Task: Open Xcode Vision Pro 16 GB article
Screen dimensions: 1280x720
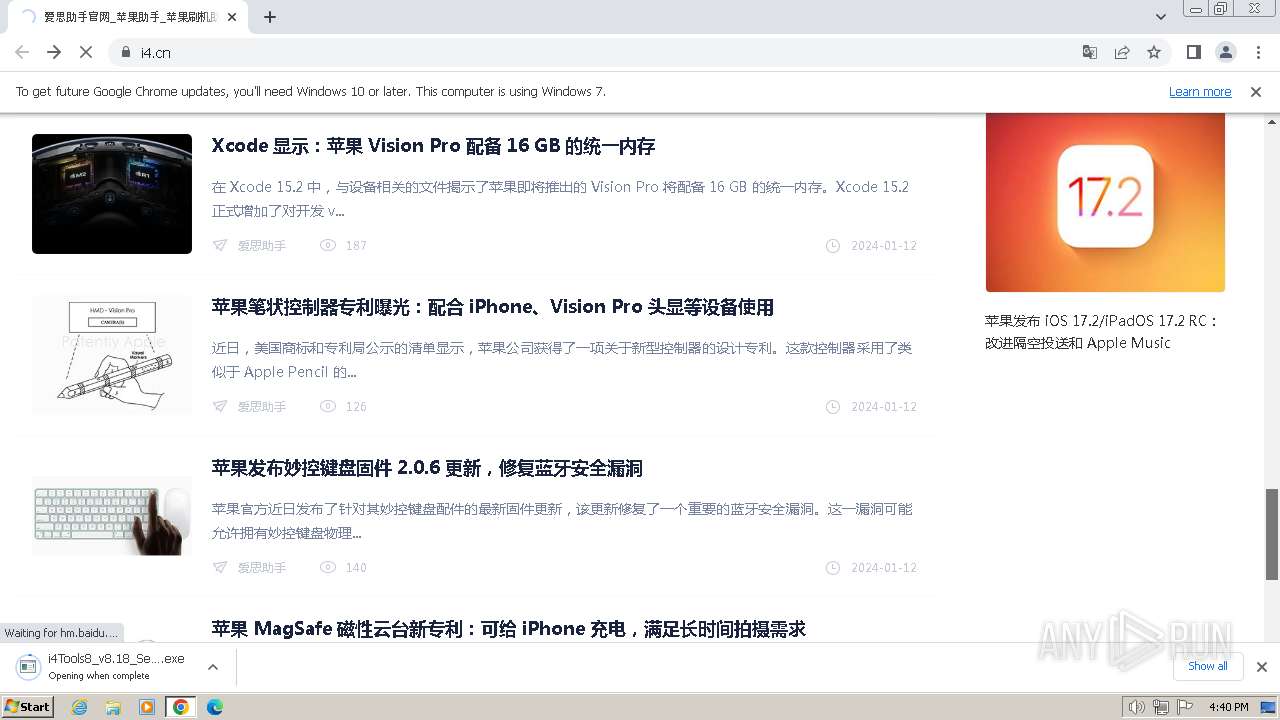Action: [x=433, y=146]
